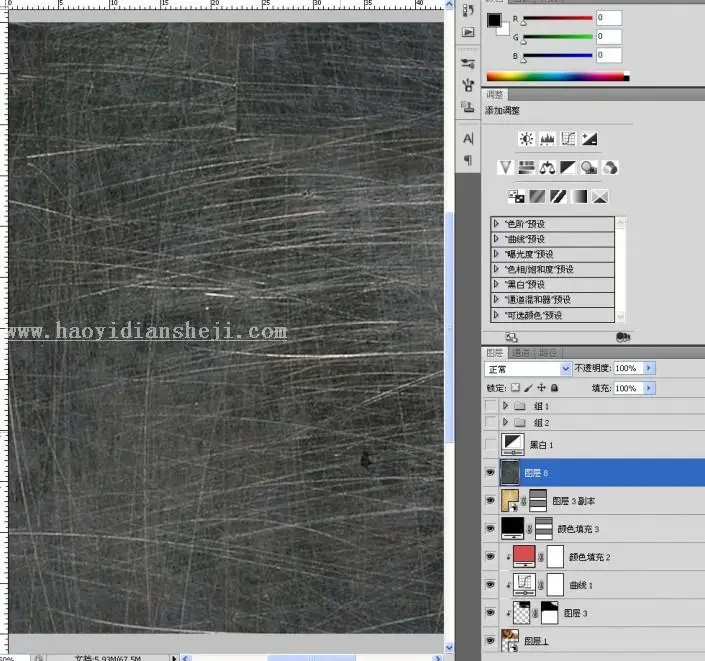
Task: Hide layer 图层 3
Action: click(491, 613)
